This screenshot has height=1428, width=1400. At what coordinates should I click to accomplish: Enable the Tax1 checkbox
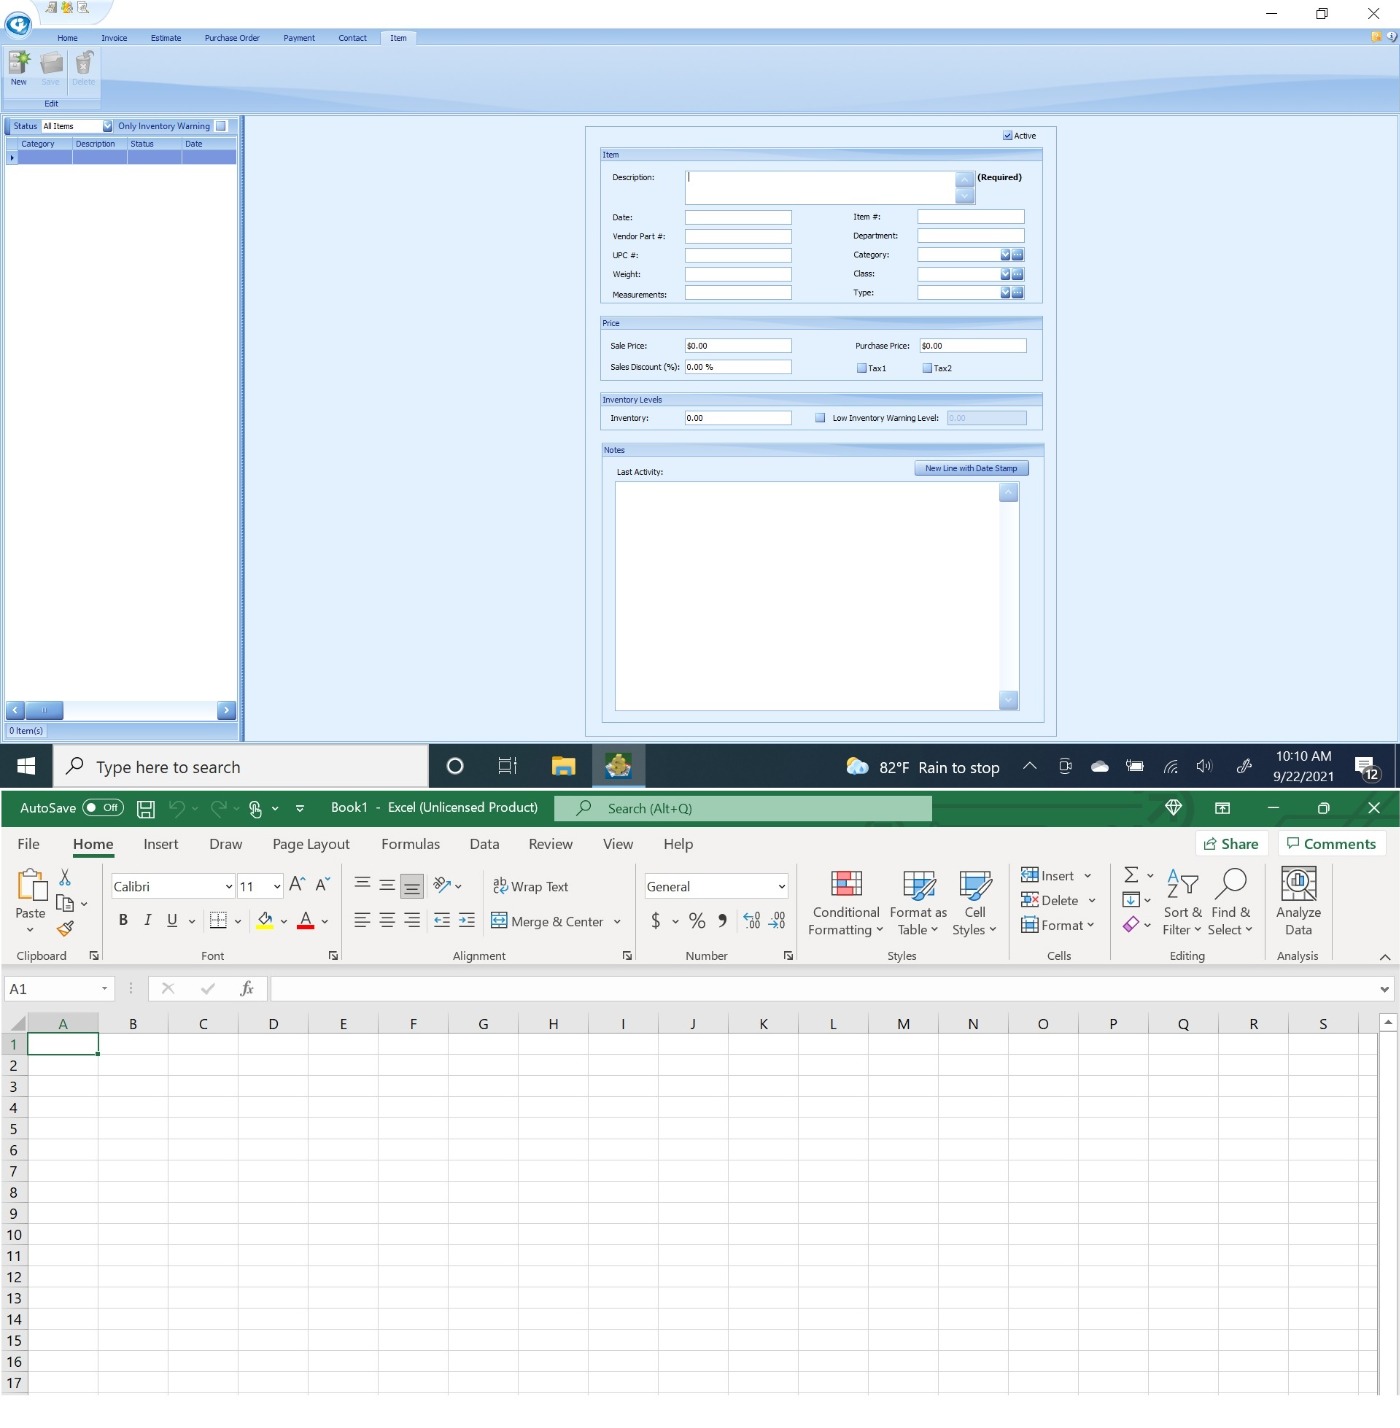click(x=860, y=368)
